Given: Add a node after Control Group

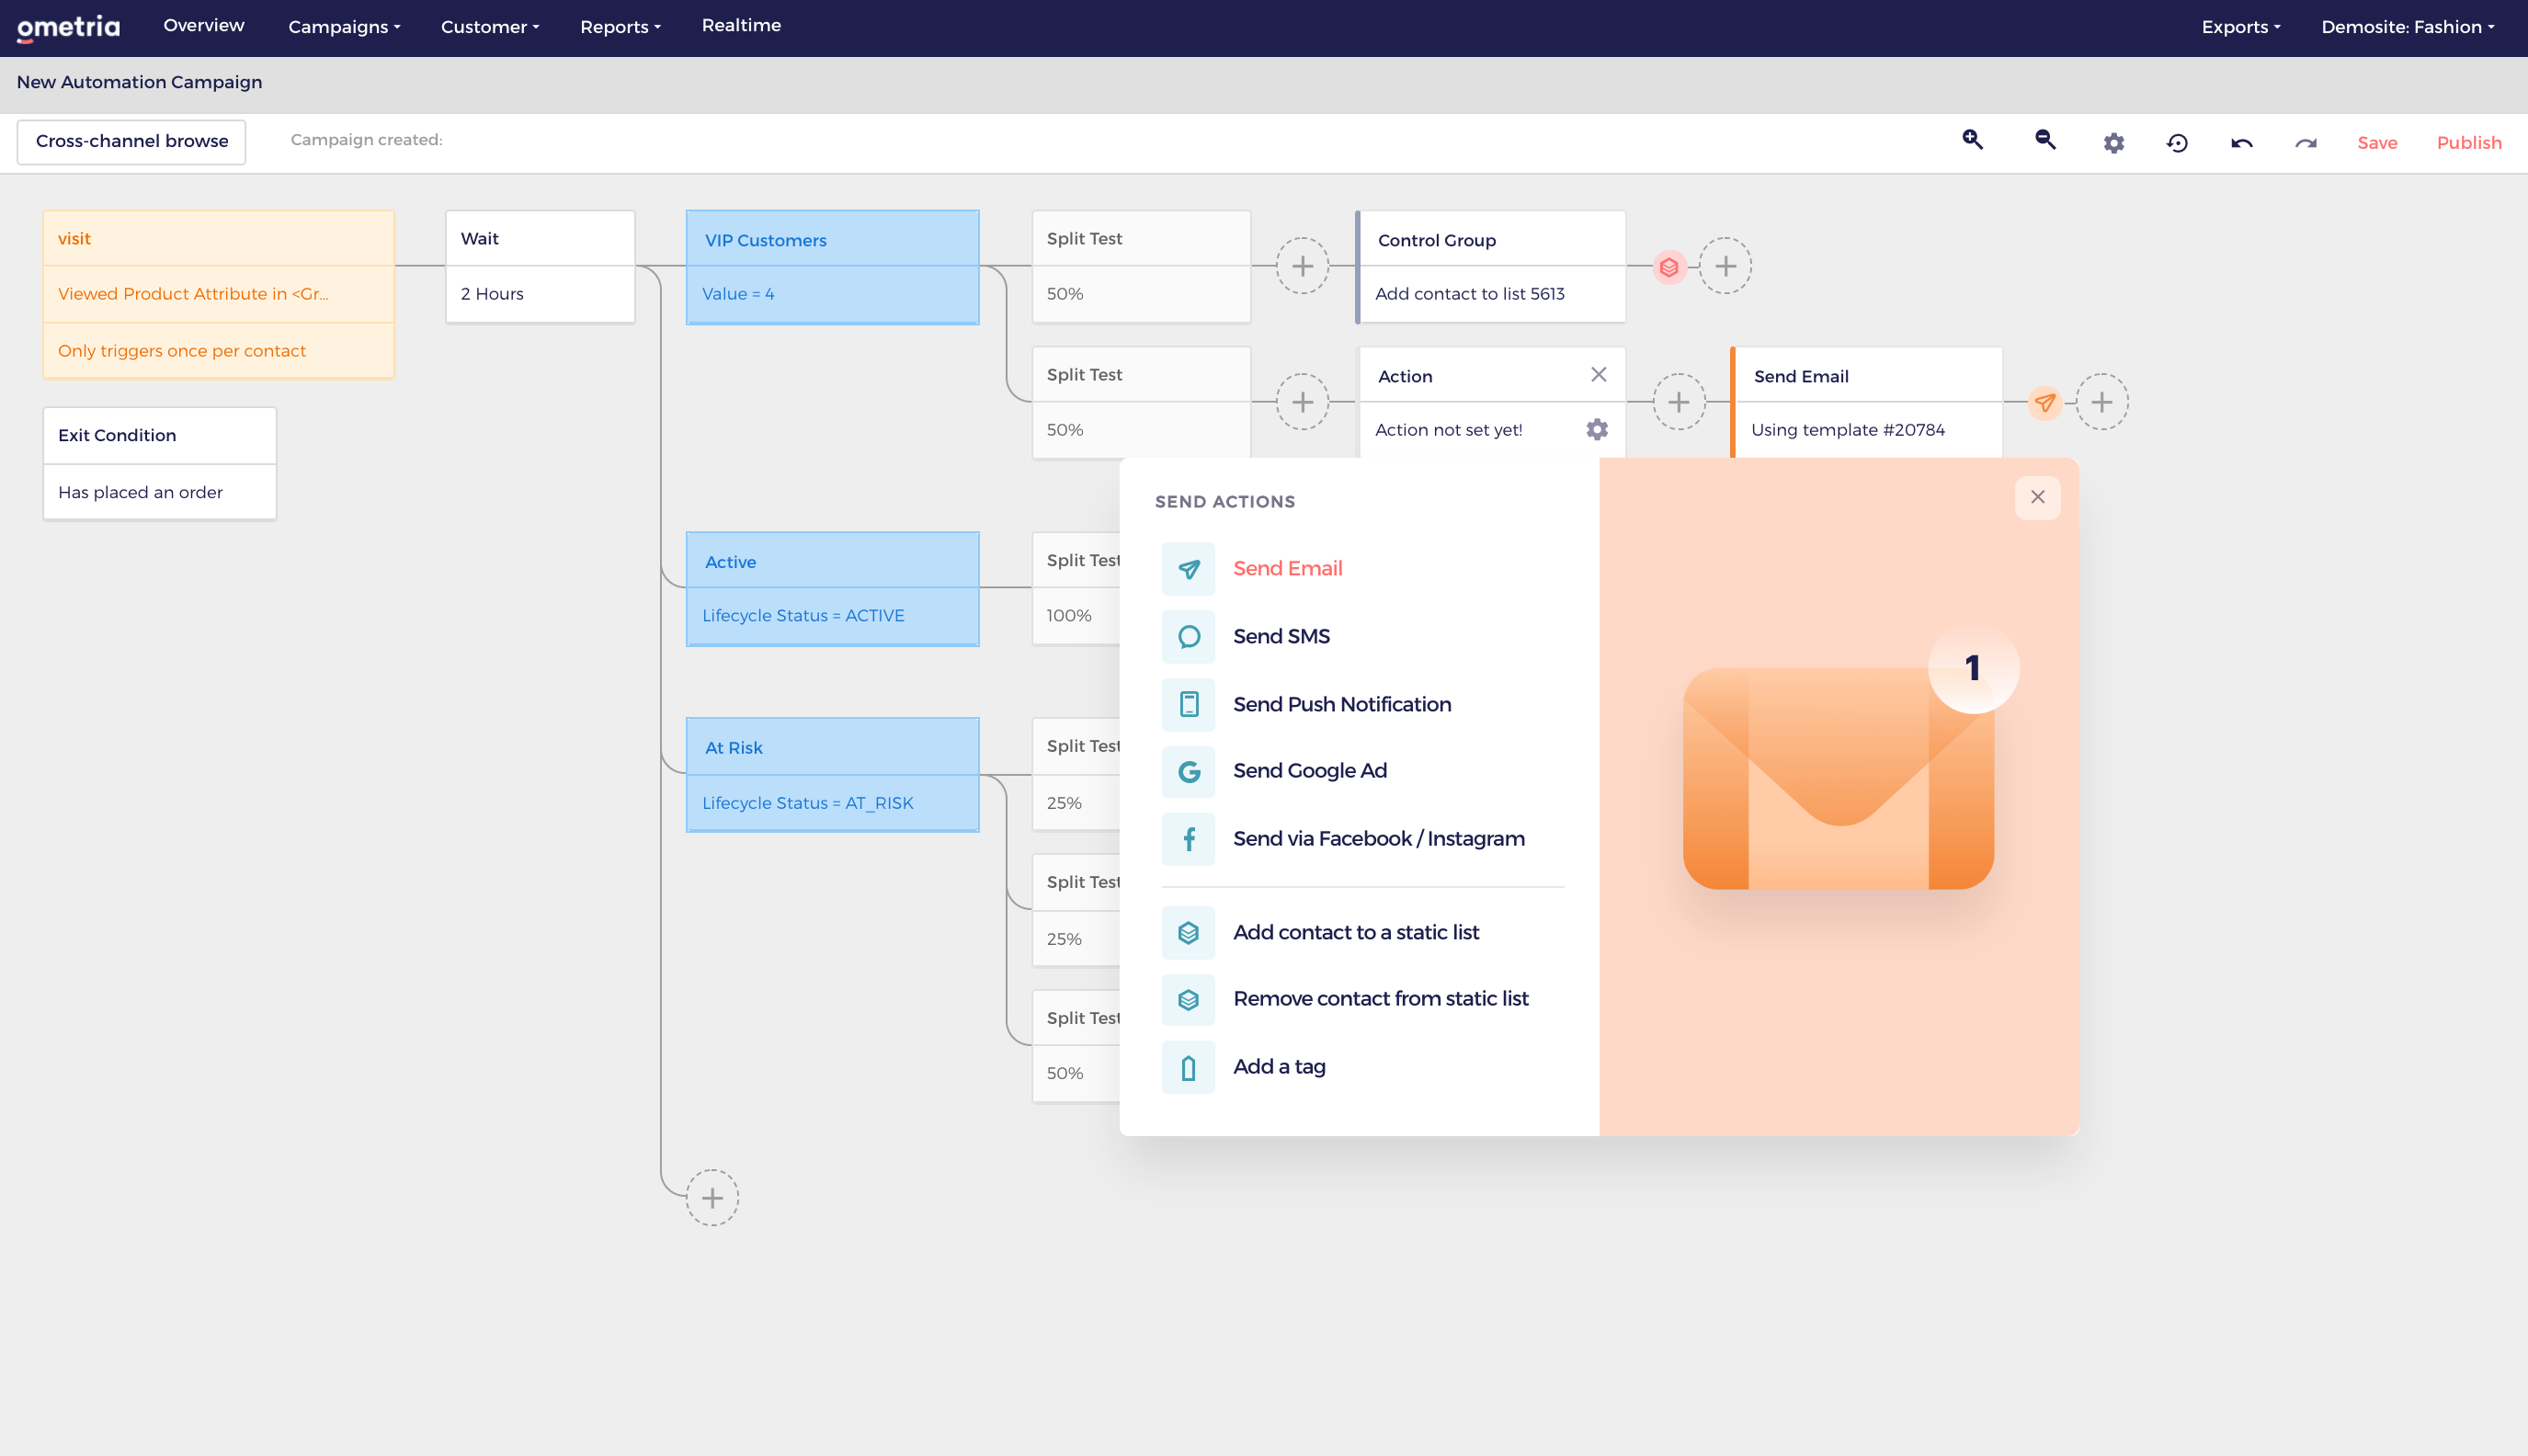Looking at the screenshot, I should (1725, 266).
